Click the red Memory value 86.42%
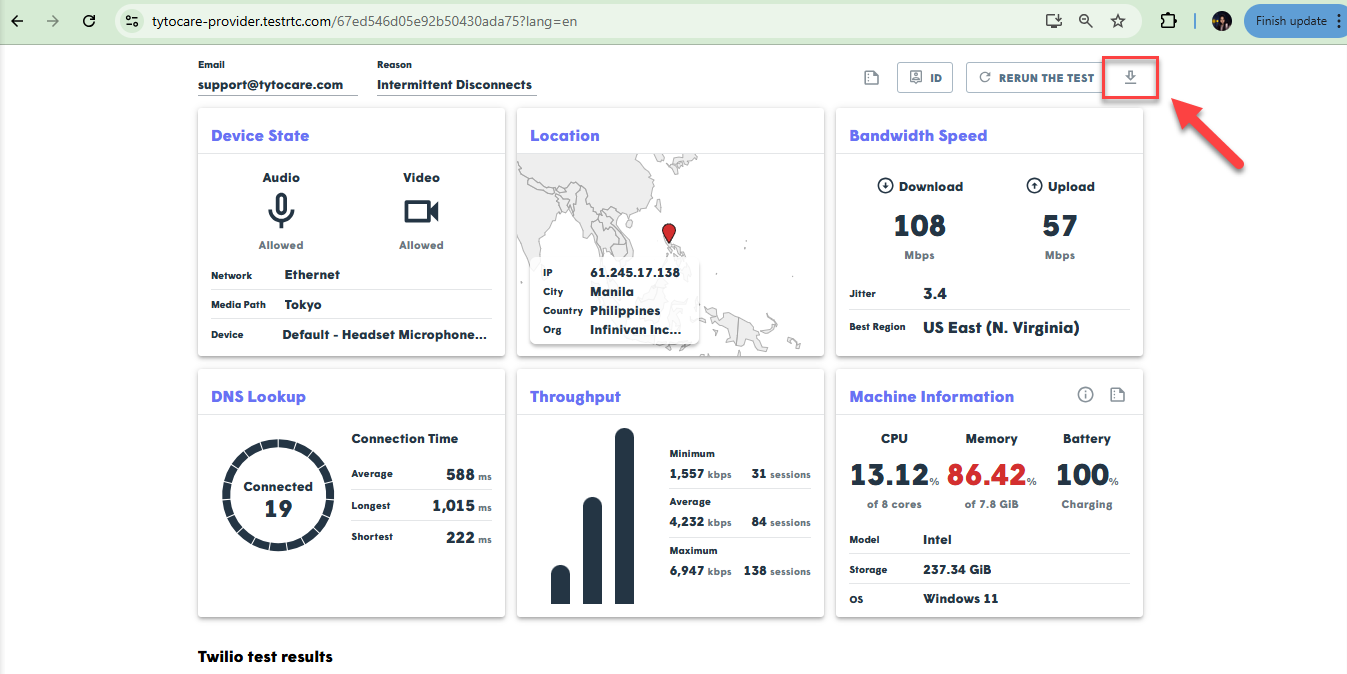 [991, 475]
